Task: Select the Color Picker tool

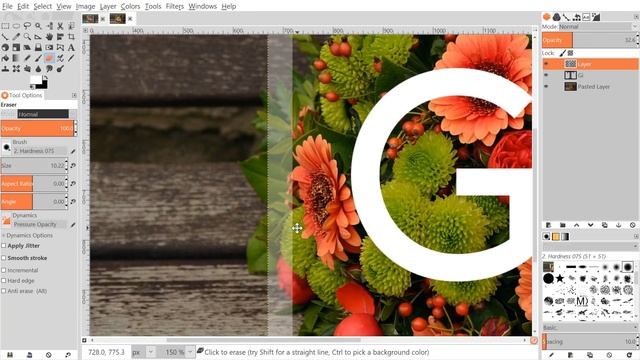Action: [16, 37]
